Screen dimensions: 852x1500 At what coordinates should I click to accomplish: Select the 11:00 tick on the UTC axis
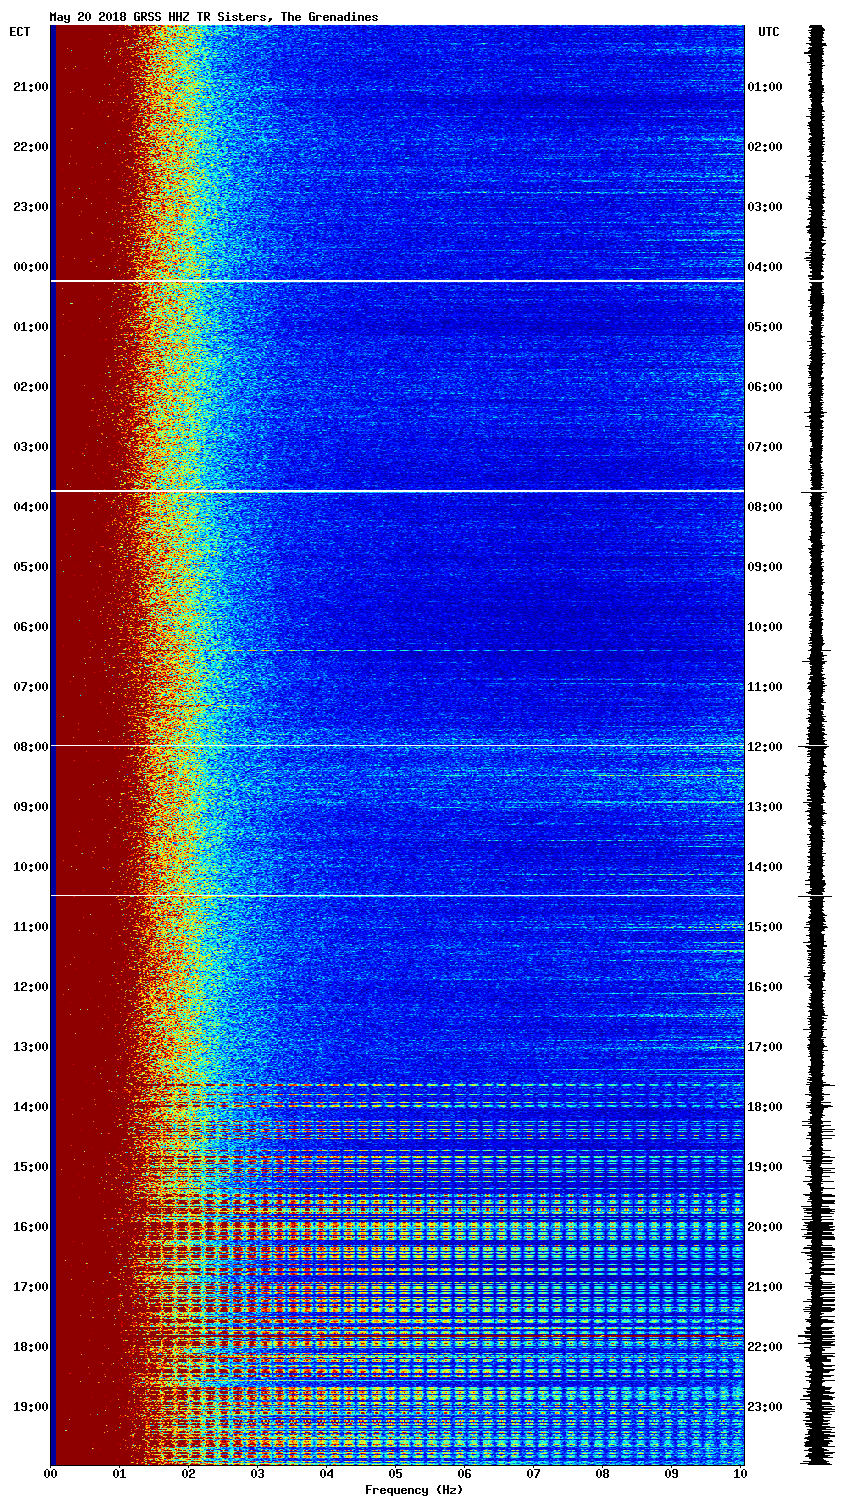765,687
